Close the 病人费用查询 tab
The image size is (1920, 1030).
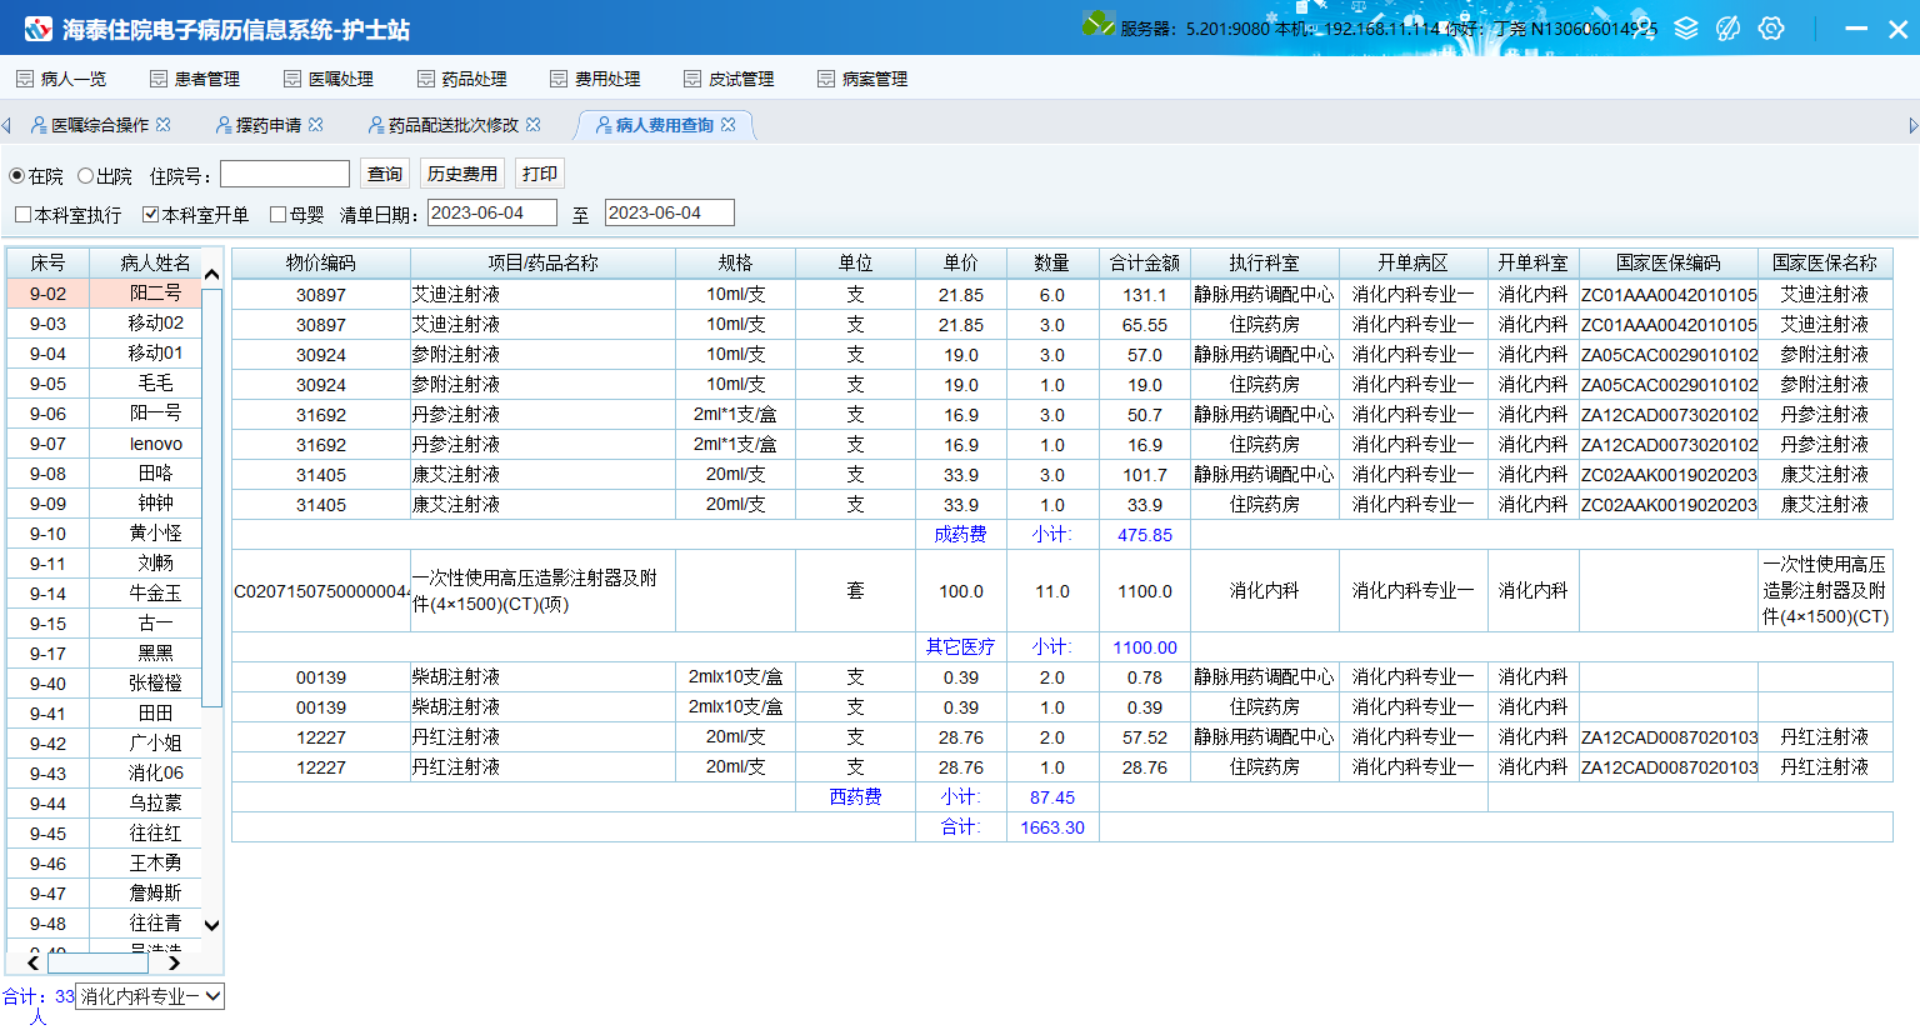pyautogui.click(x=728, y=125)
